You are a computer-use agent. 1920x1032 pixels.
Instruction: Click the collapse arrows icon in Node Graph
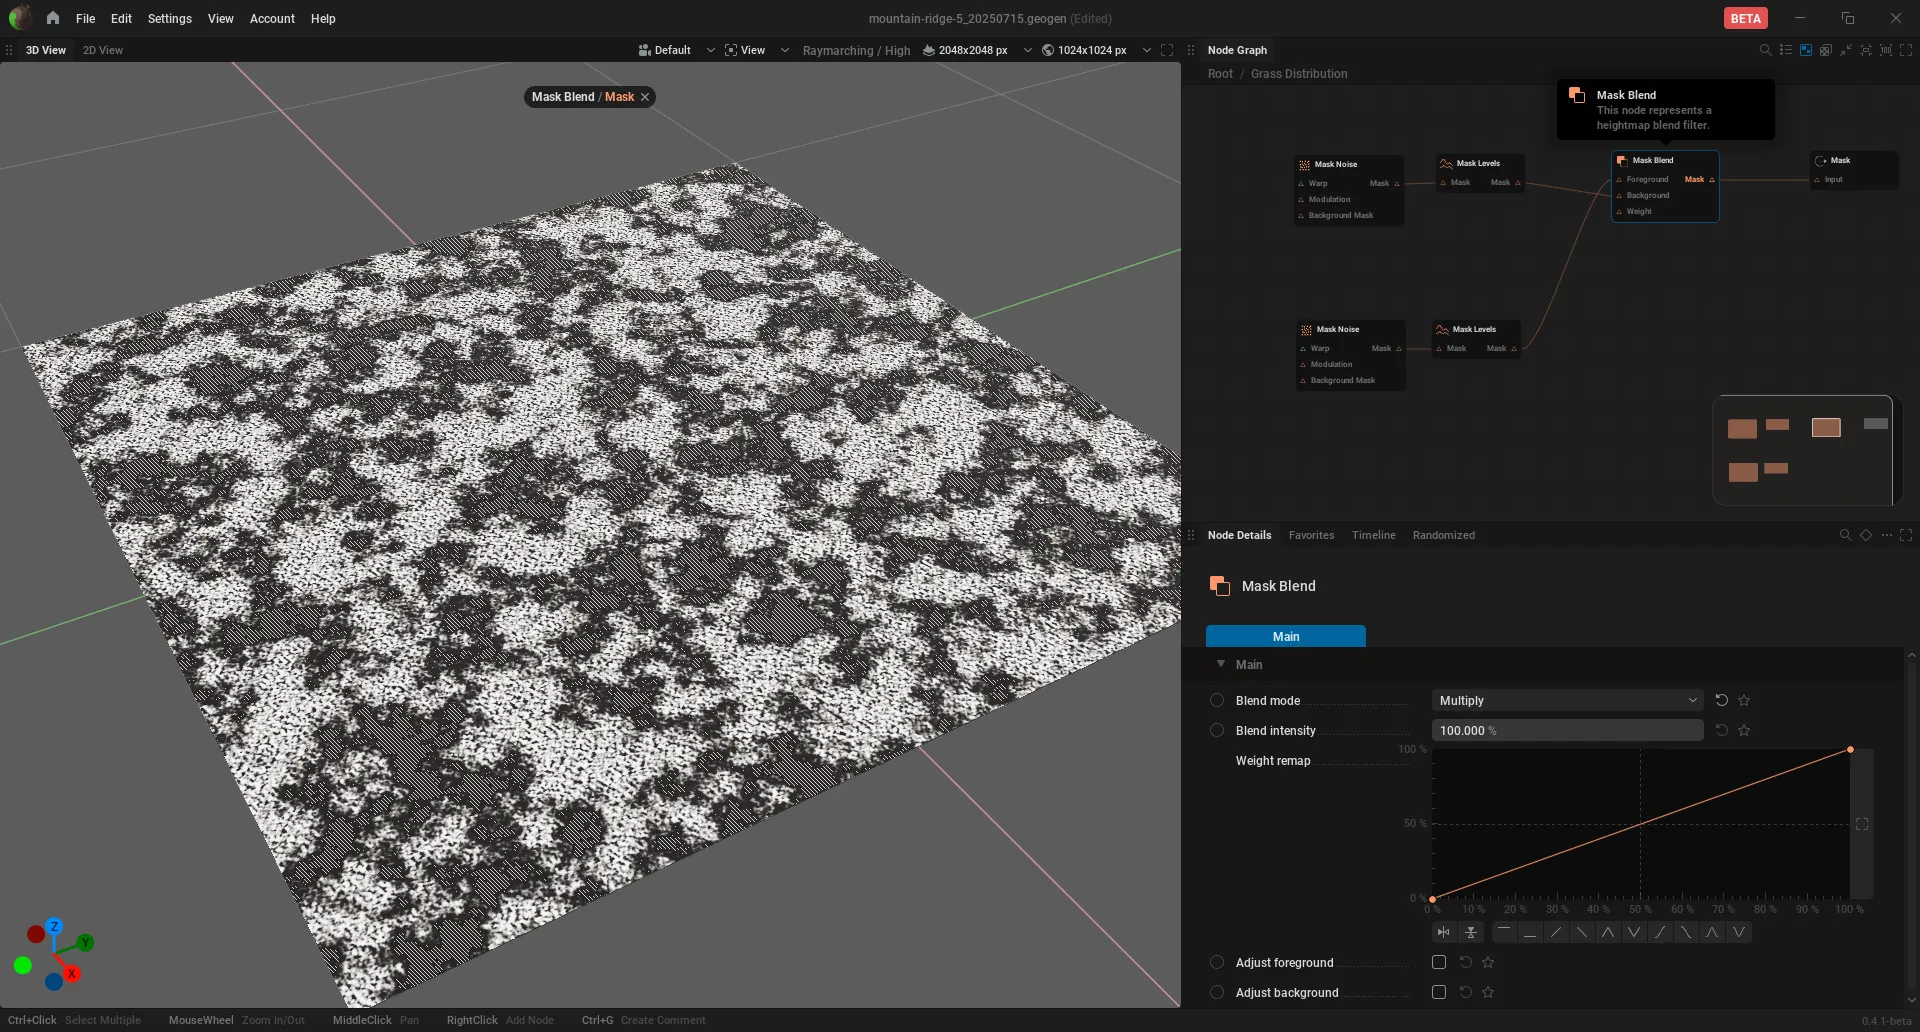[1846, 50]
